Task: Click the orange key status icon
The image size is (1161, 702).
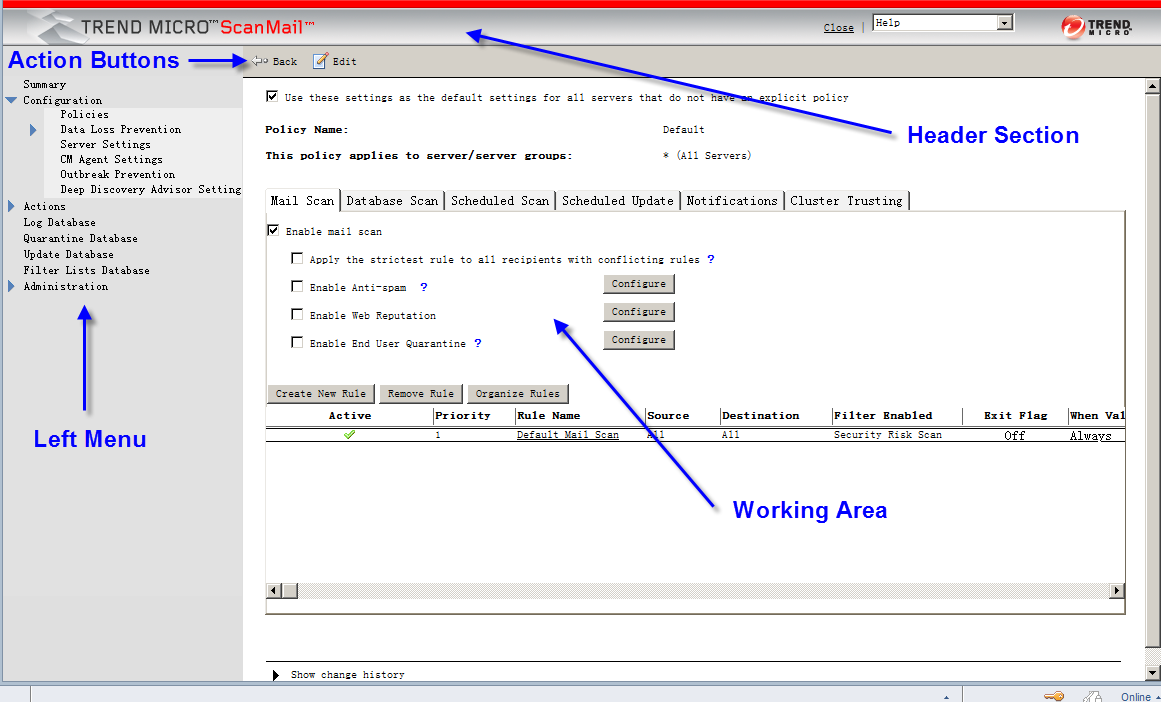Action: coord(1053,696)
